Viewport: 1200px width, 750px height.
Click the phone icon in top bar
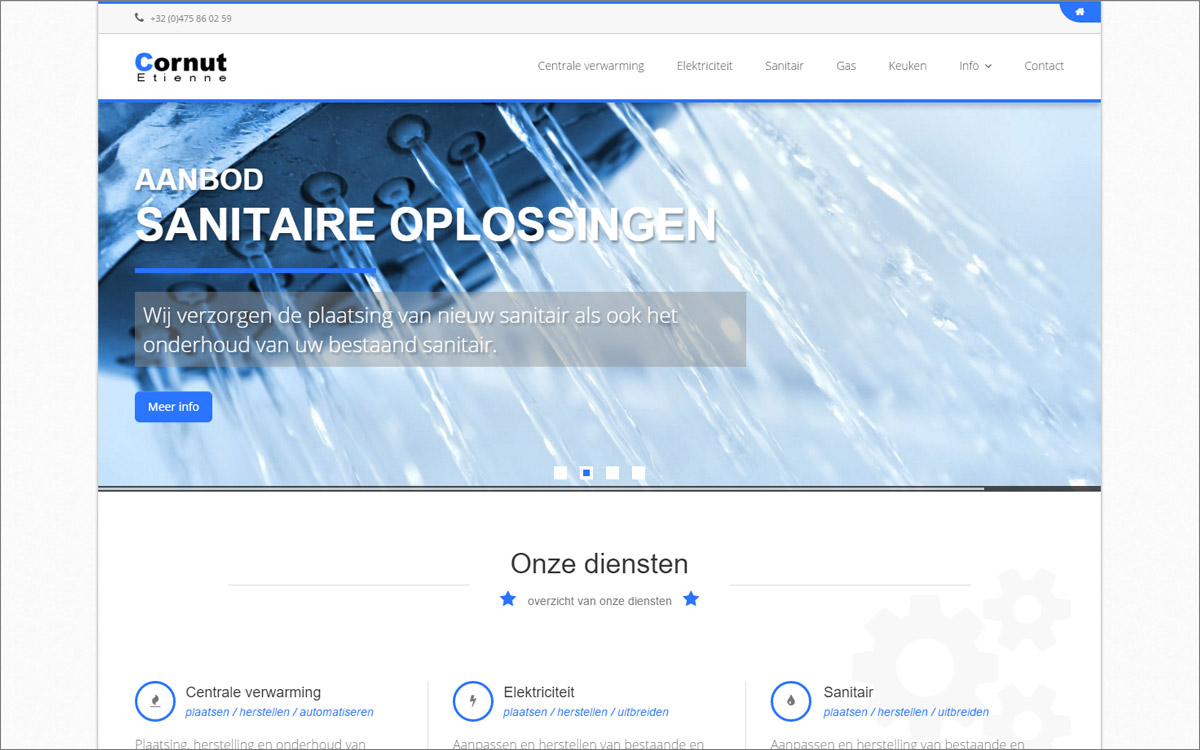pos(139,18)
